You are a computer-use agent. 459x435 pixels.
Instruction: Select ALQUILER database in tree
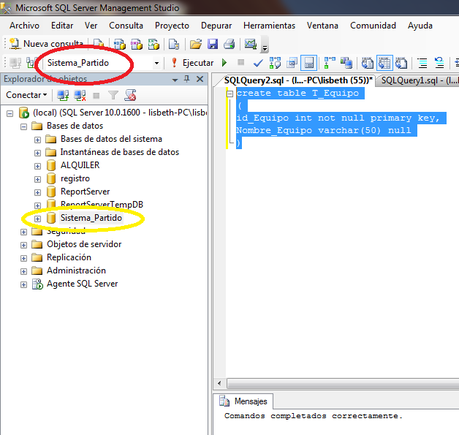80,165
